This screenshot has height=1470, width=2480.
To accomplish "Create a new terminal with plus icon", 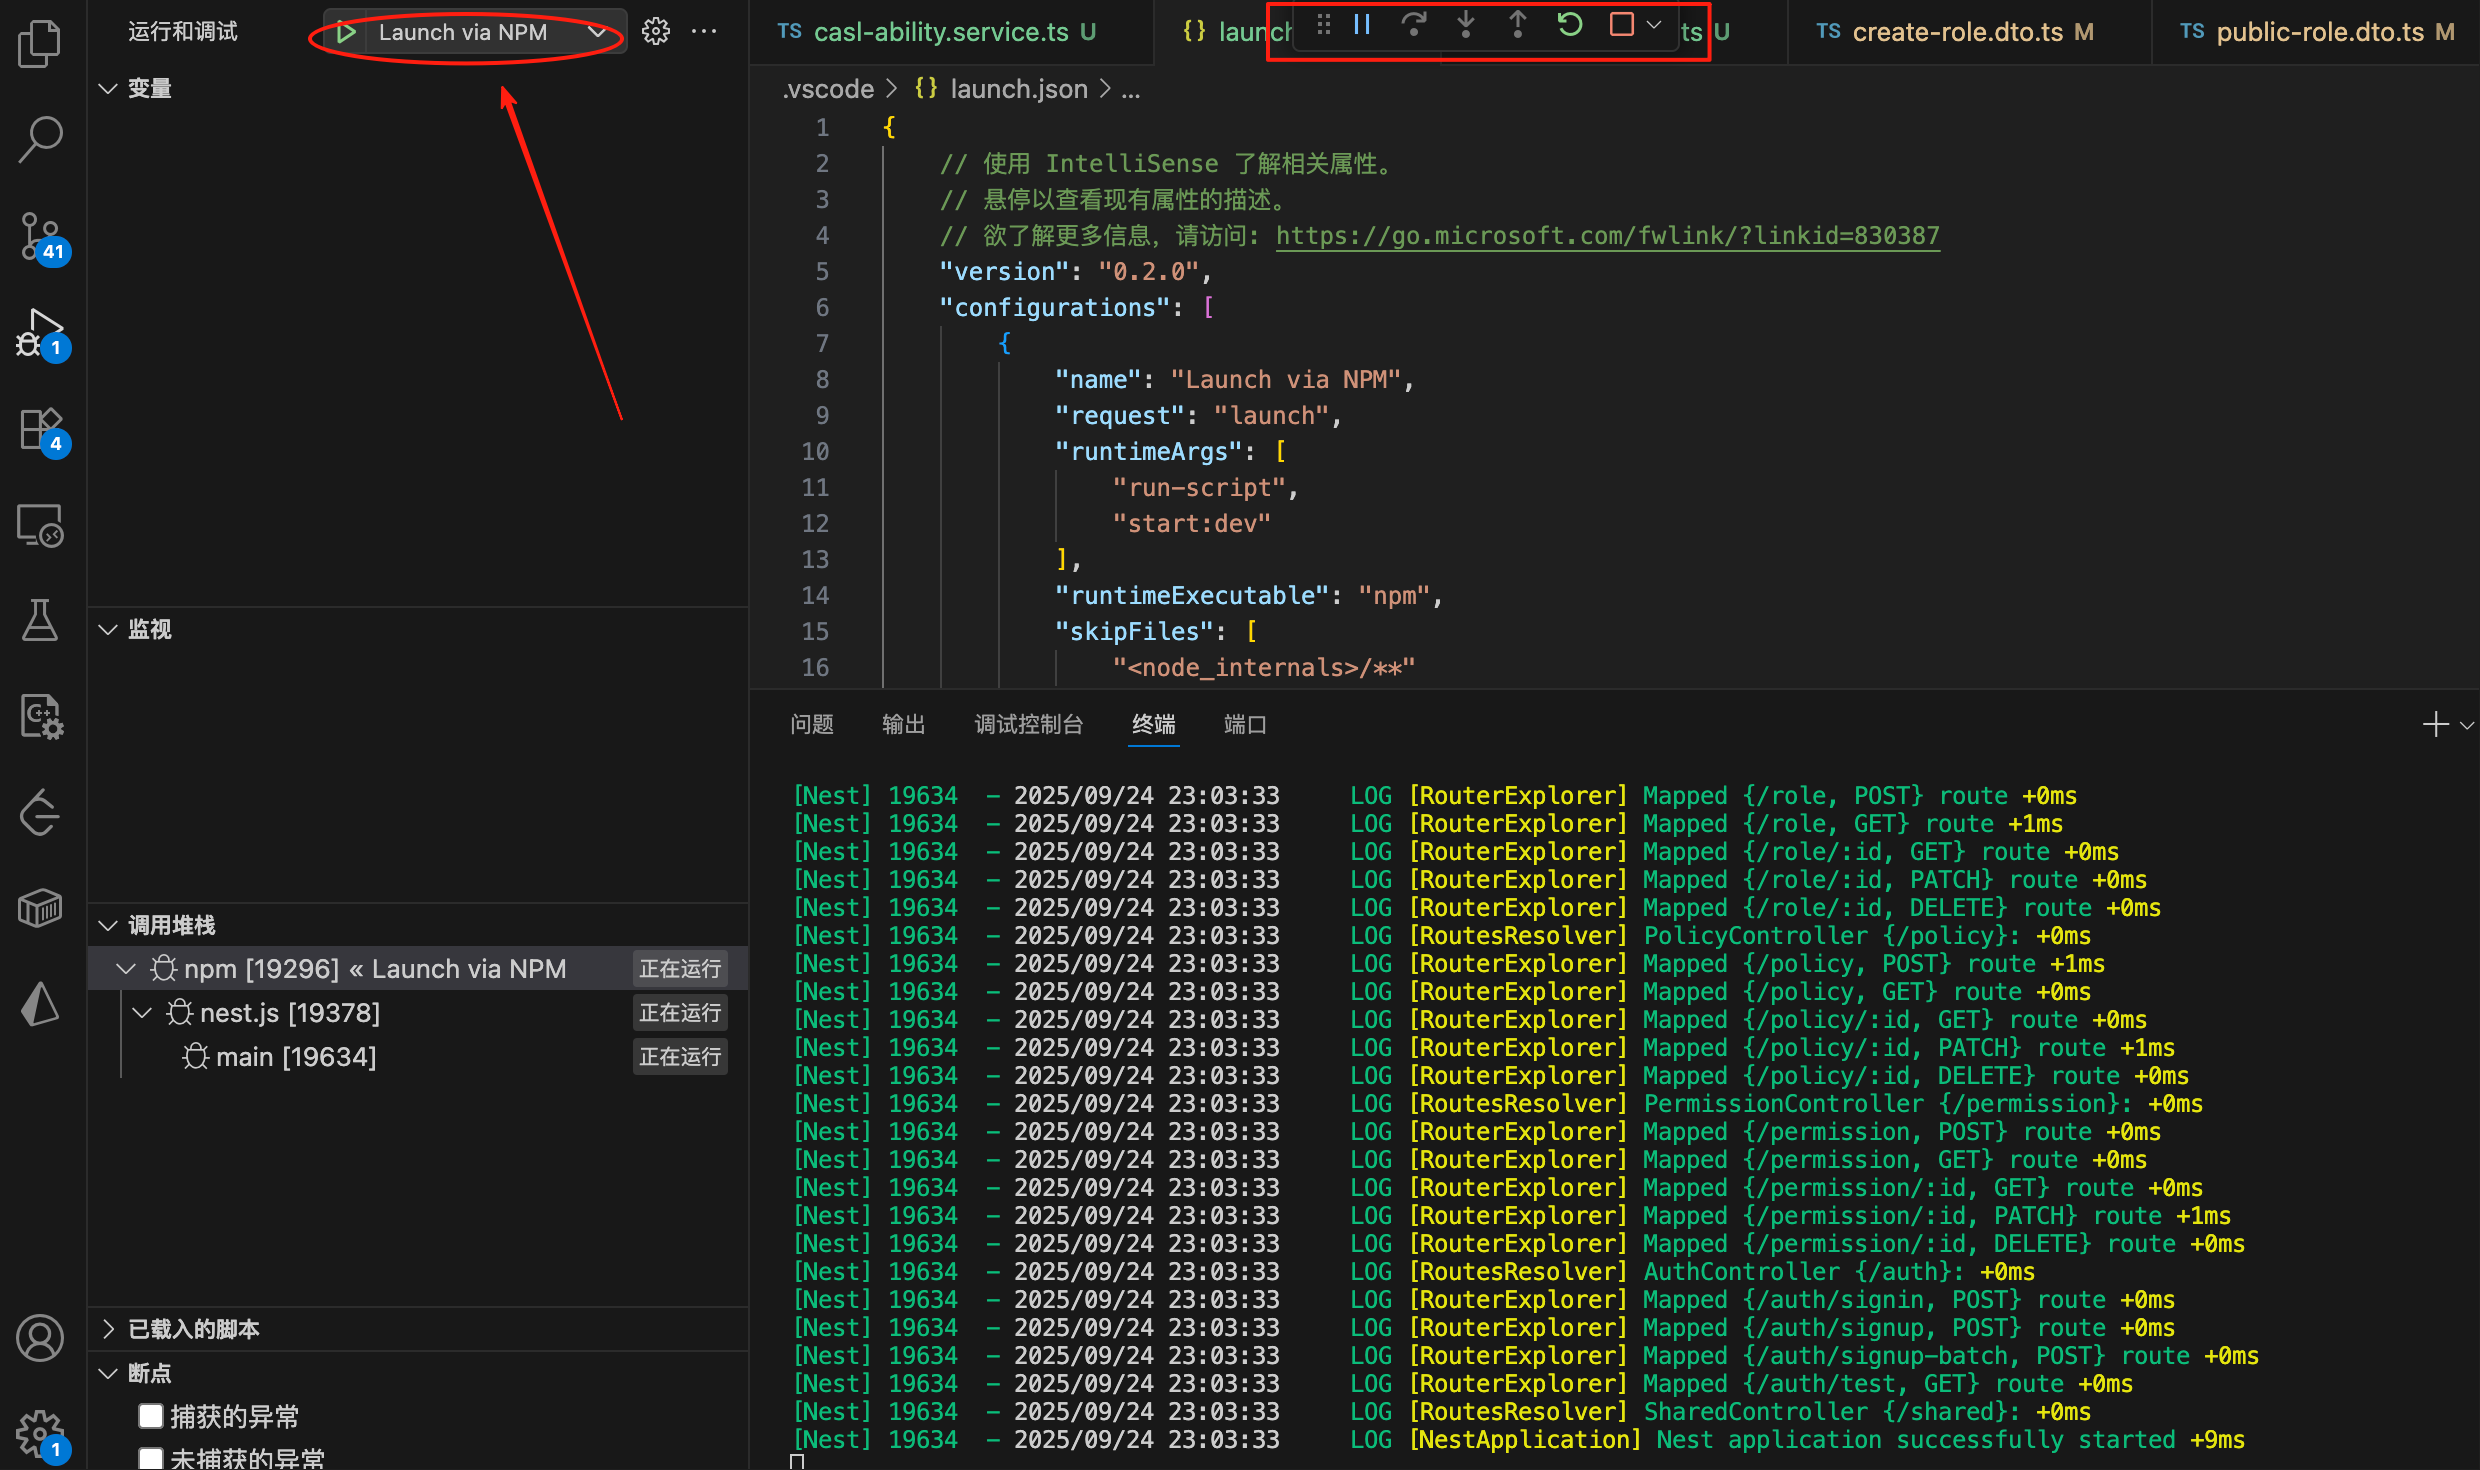I will coord(2436,724).
